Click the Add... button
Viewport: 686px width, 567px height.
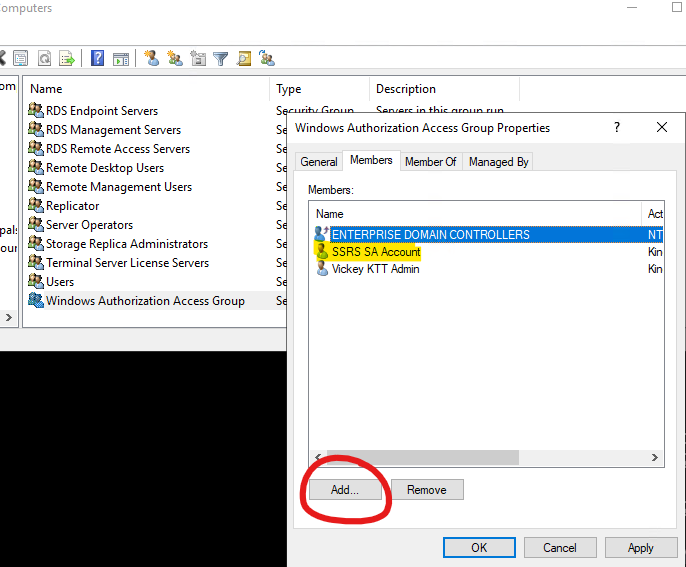345,490
